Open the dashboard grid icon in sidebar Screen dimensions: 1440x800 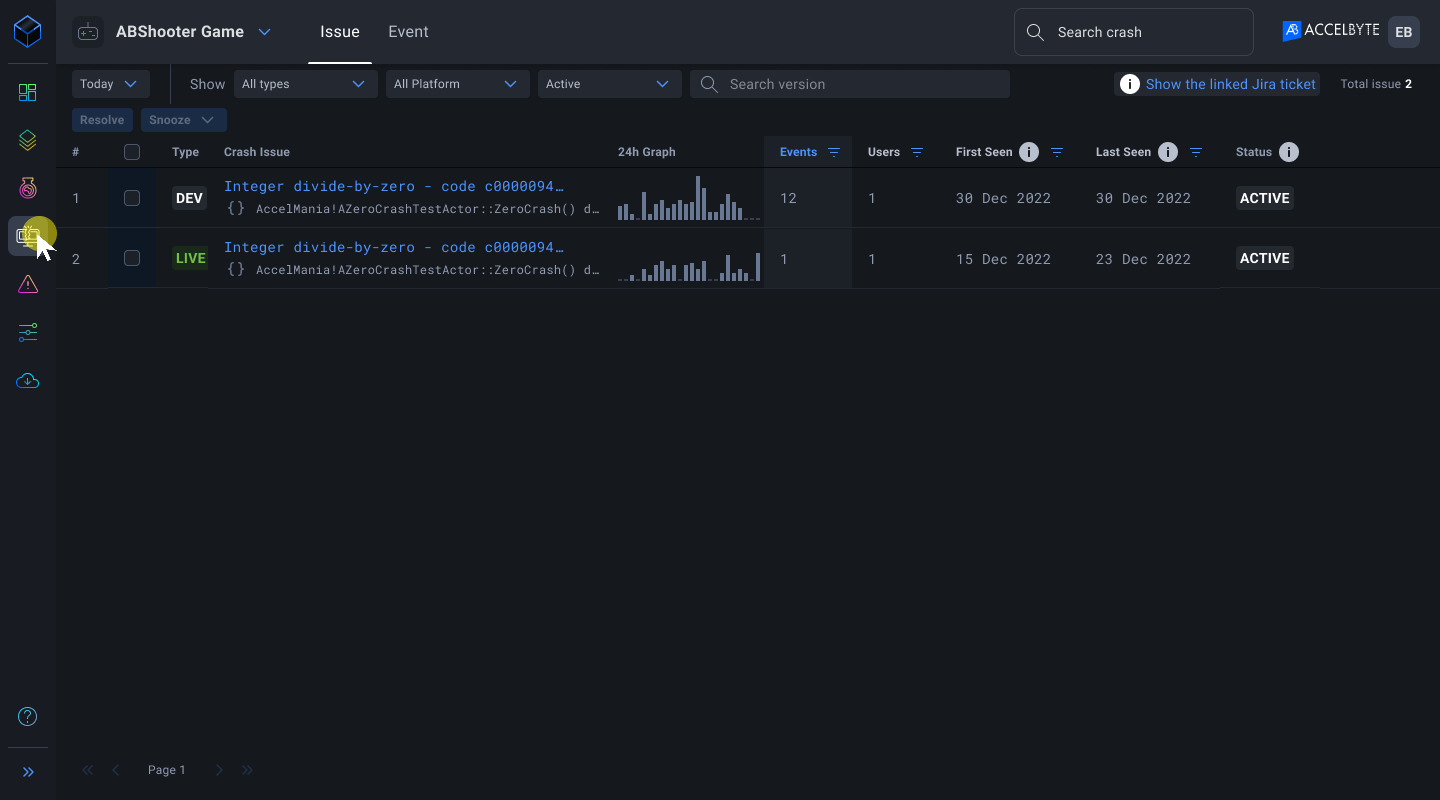click(x=28, y=93)
